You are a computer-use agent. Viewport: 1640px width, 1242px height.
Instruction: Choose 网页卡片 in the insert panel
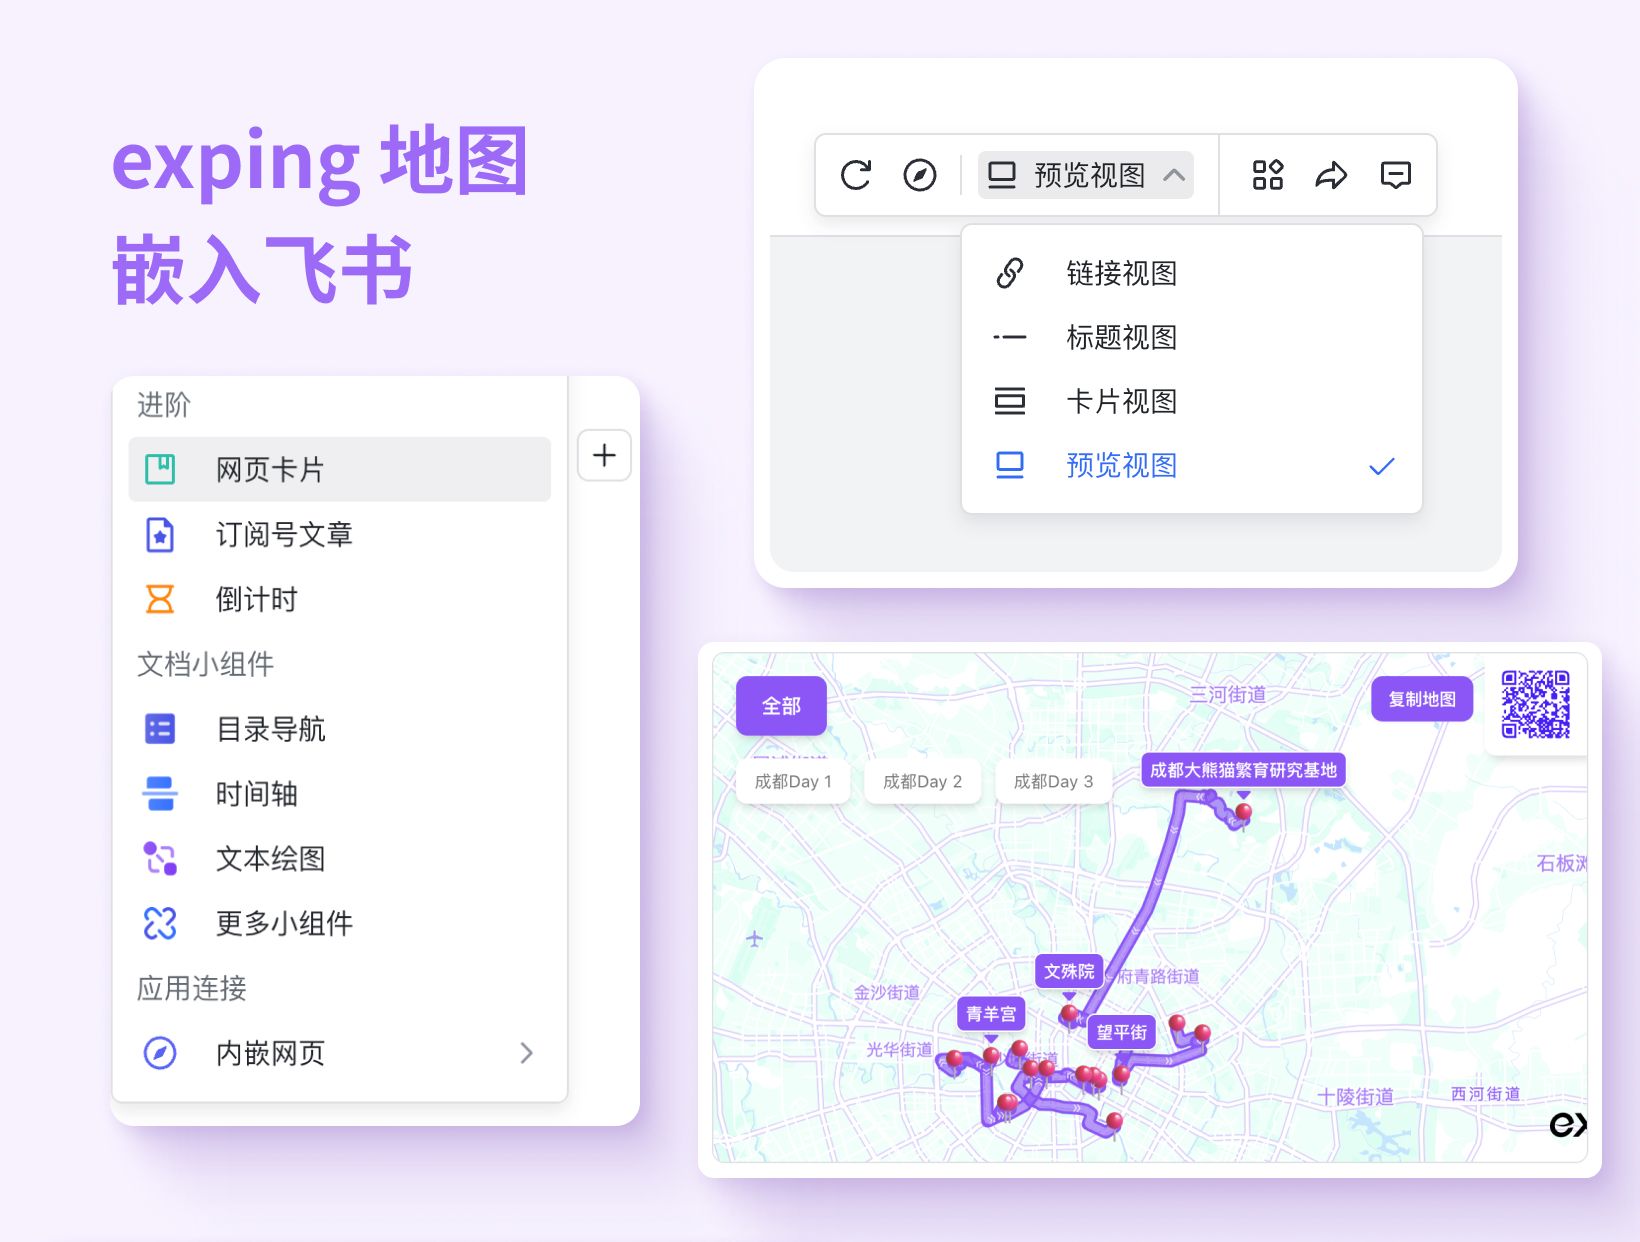pyautogui.click(x=340, y=469)
